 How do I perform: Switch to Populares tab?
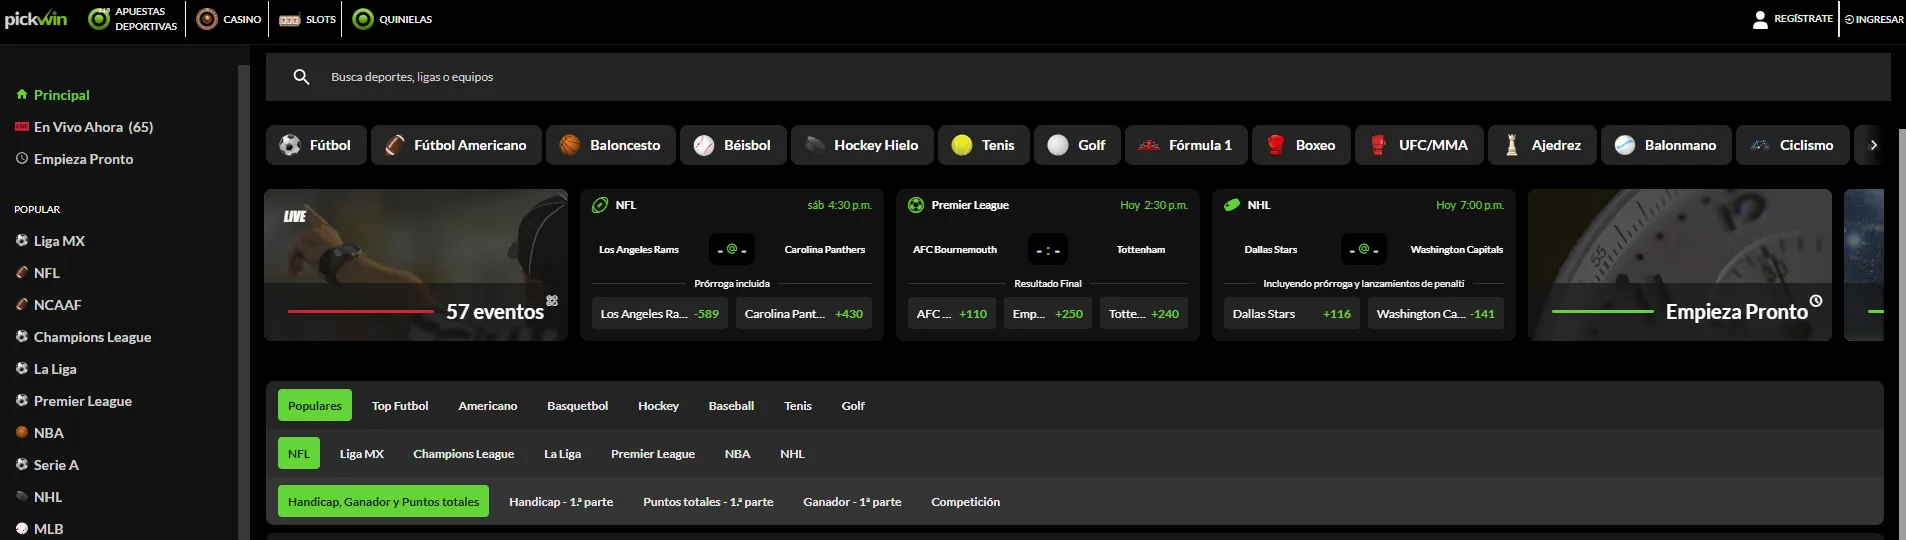point(315,405)
